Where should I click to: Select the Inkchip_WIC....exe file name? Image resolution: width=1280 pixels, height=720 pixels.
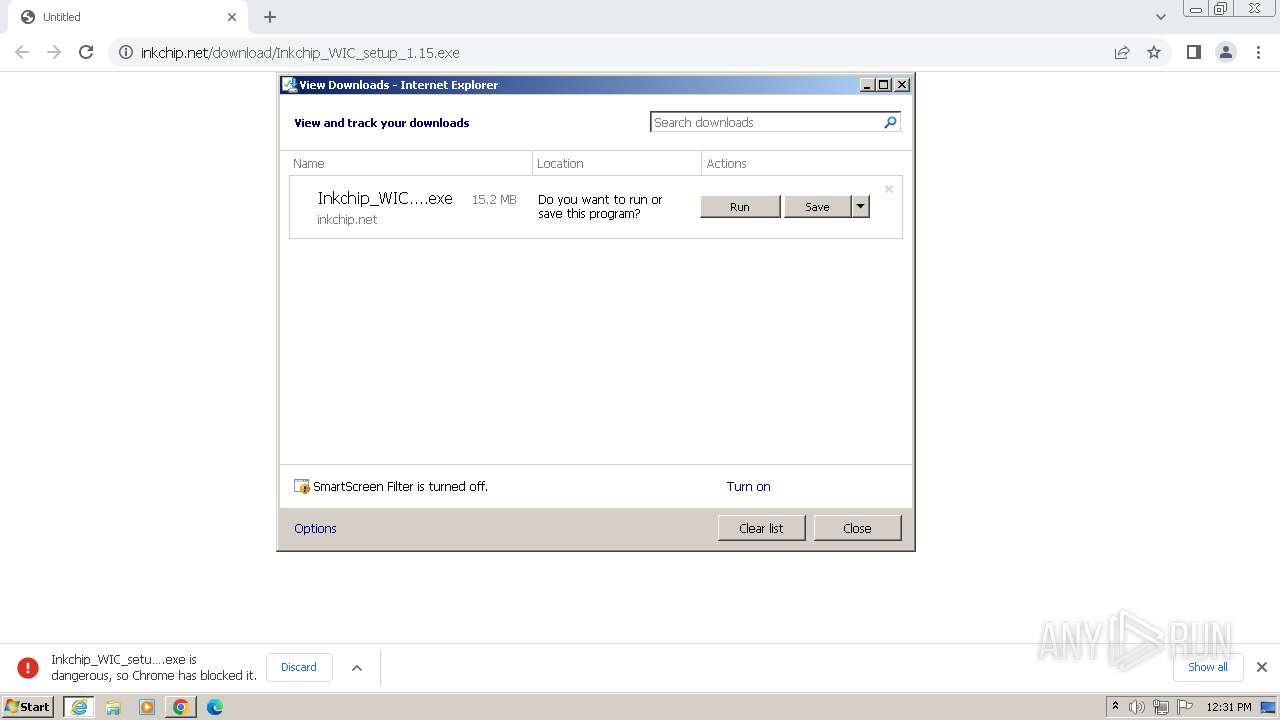pyautogui.click(x=385, y=198)
